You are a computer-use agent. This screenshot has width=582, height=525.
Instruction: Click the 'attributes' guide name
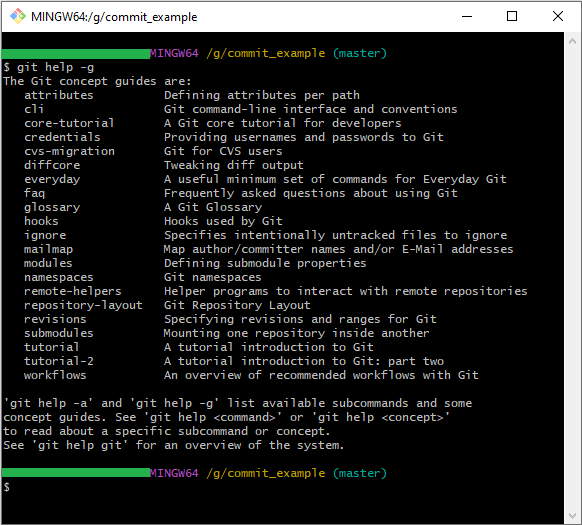(59, 95)
